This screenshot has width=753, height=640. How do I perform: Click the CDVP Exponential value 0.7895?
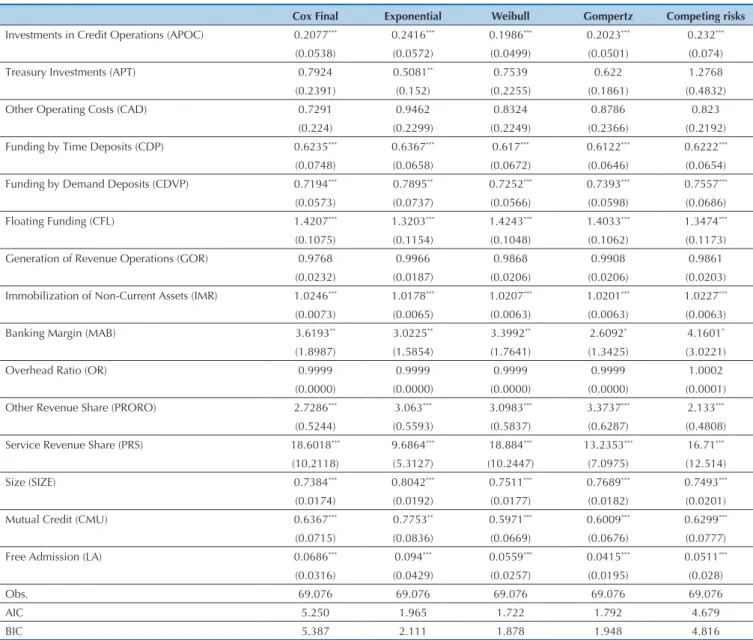413,184
